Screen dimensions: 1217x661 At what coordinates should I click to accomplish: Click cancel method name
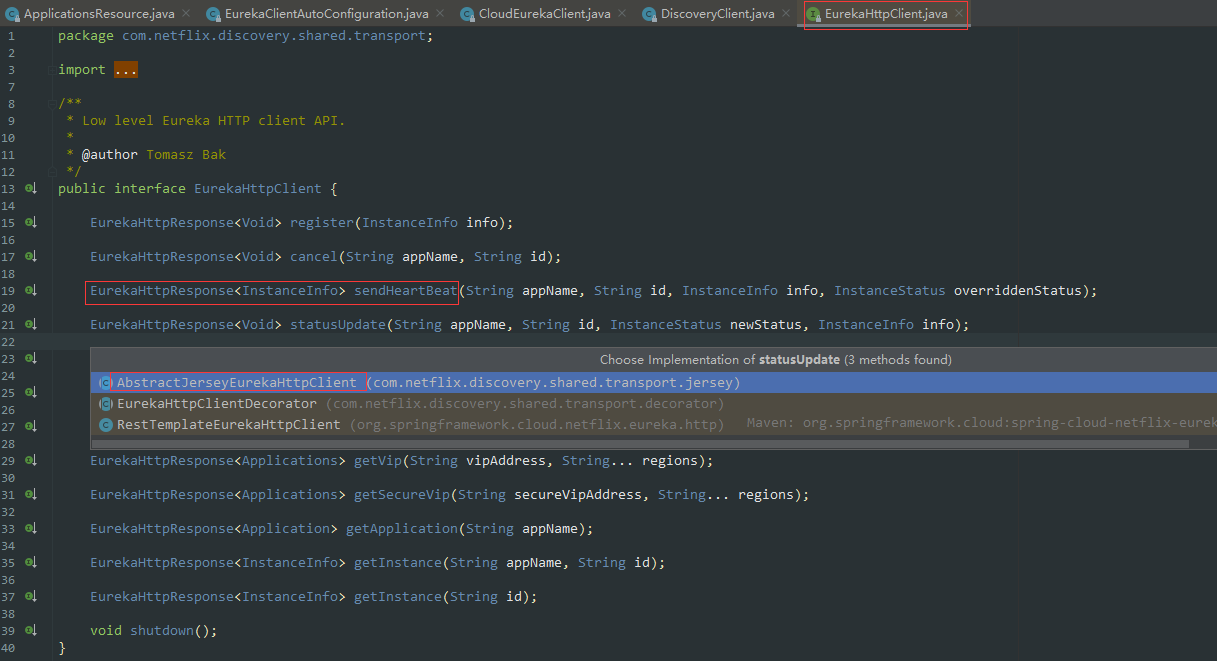click(x=314, y=257)
